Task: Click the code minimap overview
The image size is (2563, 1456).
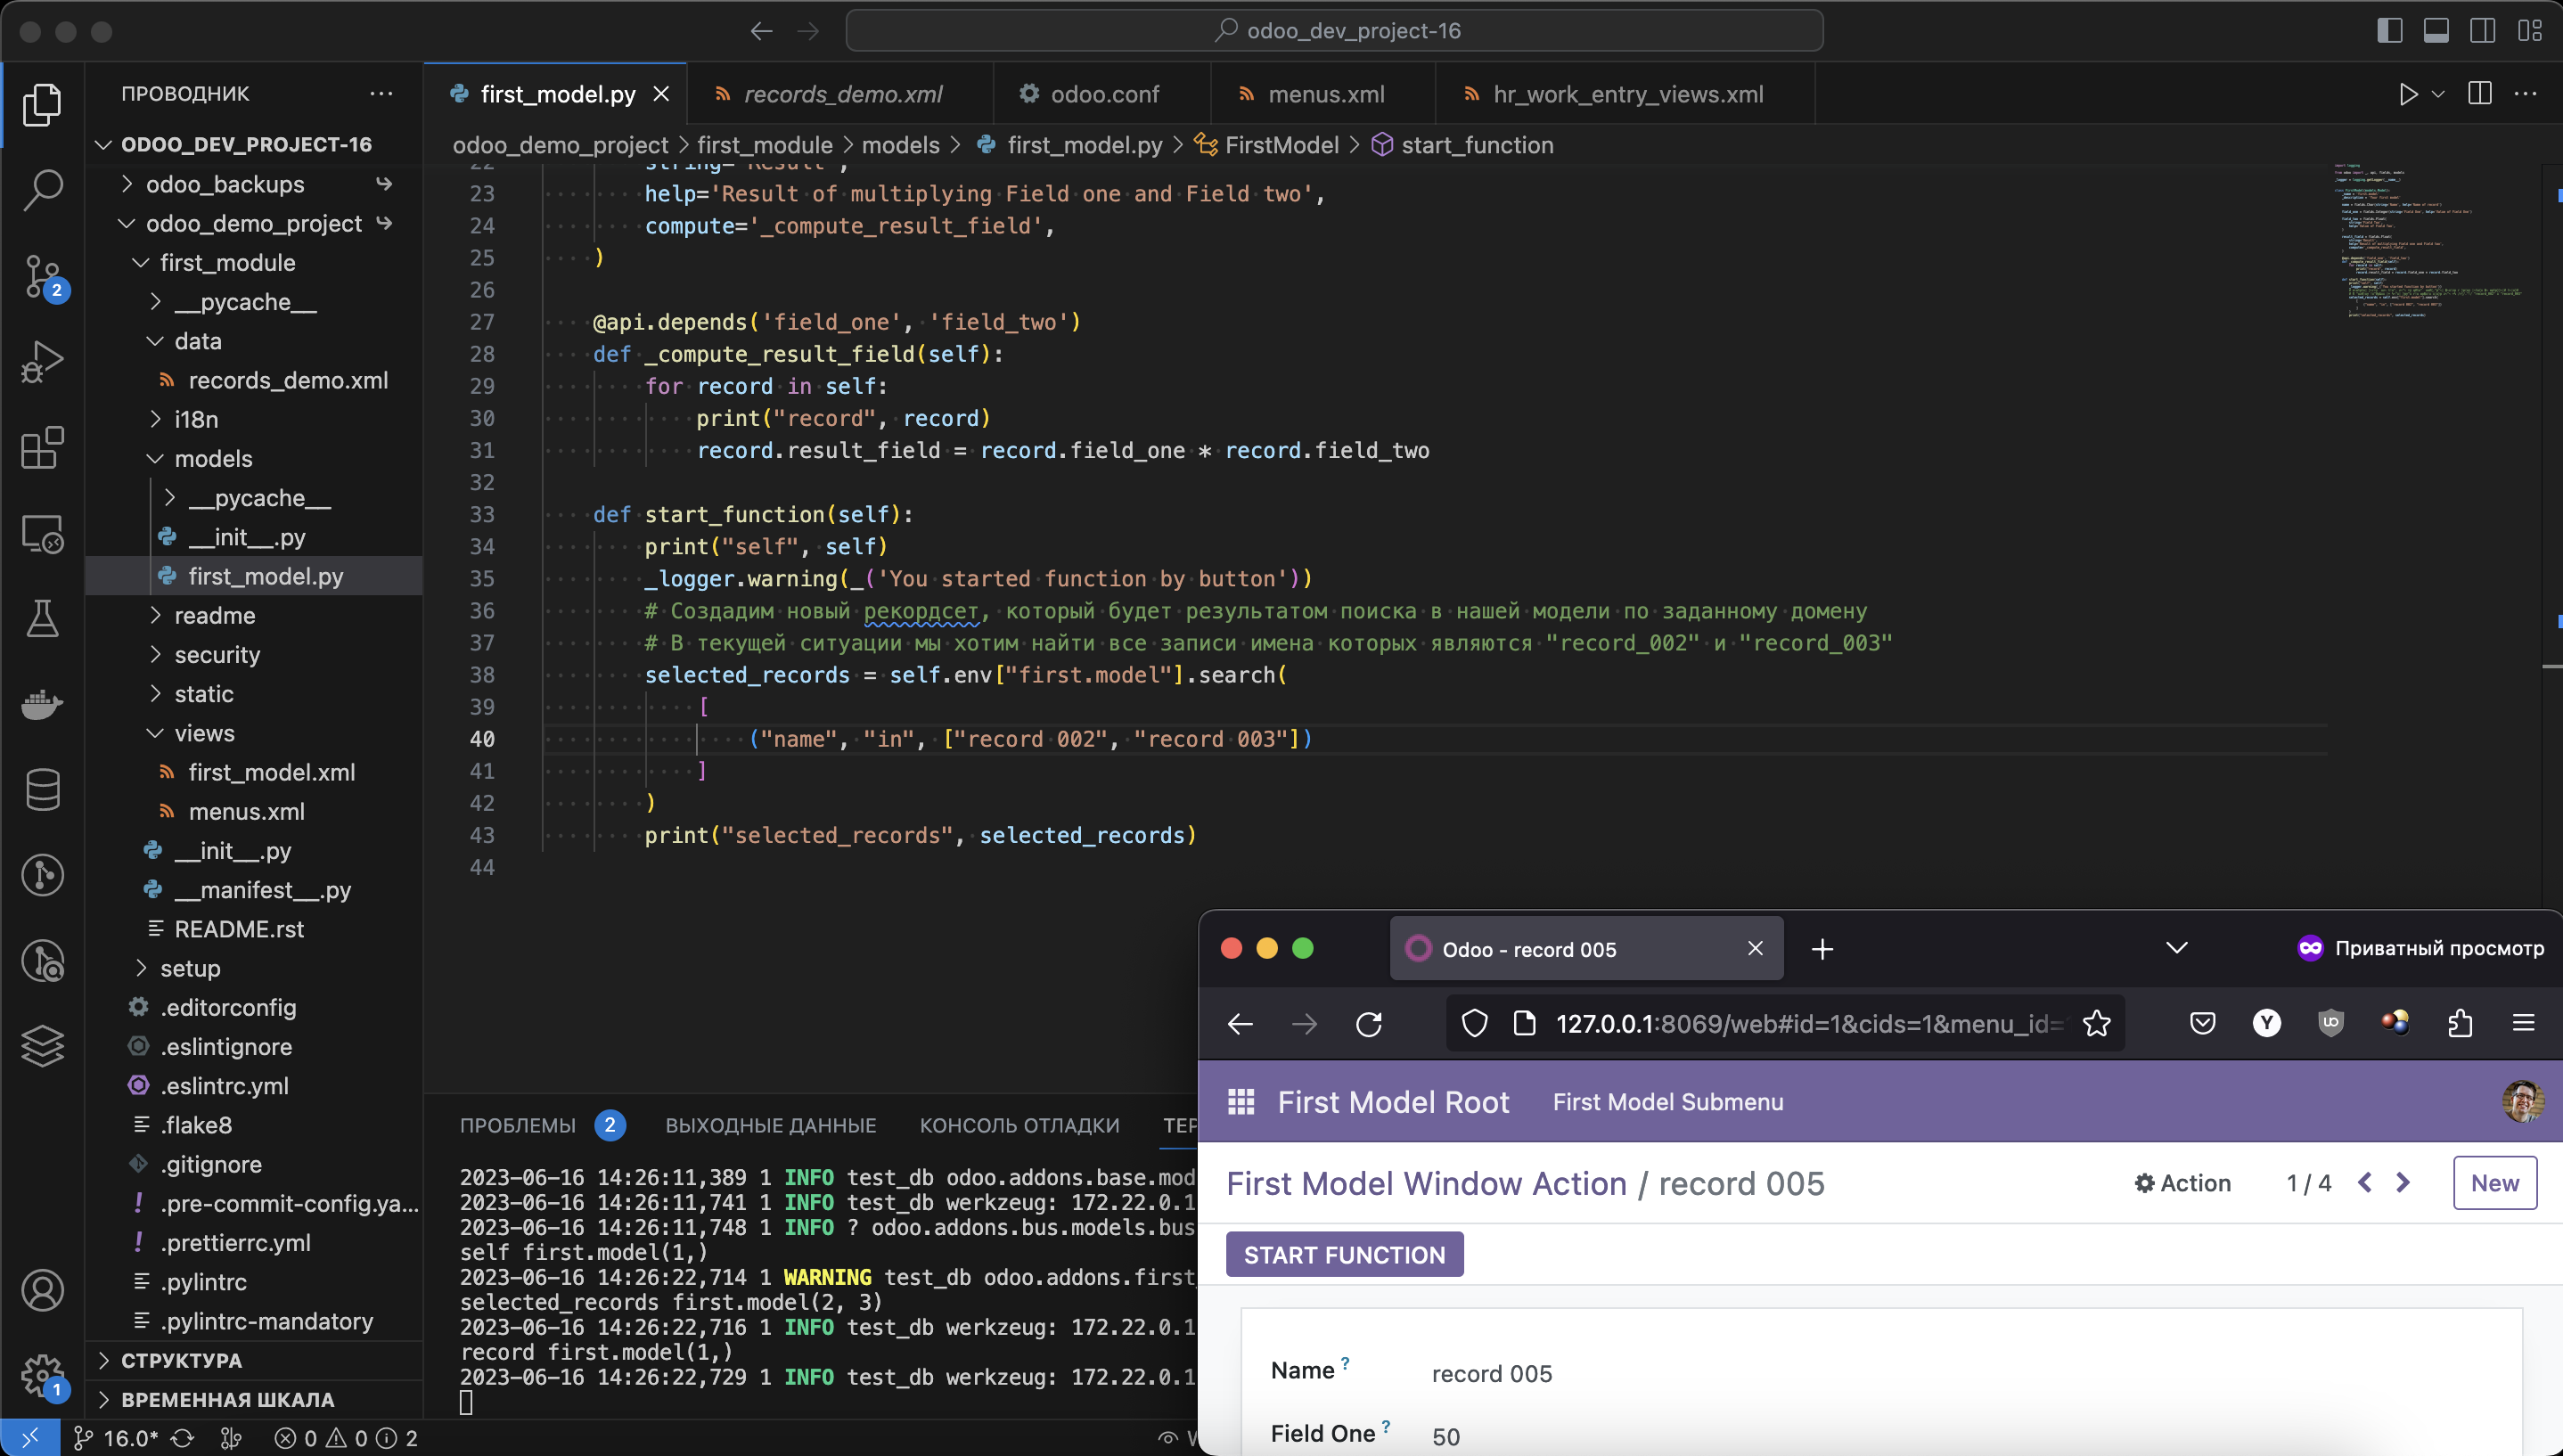Action: coord(2431,240)
